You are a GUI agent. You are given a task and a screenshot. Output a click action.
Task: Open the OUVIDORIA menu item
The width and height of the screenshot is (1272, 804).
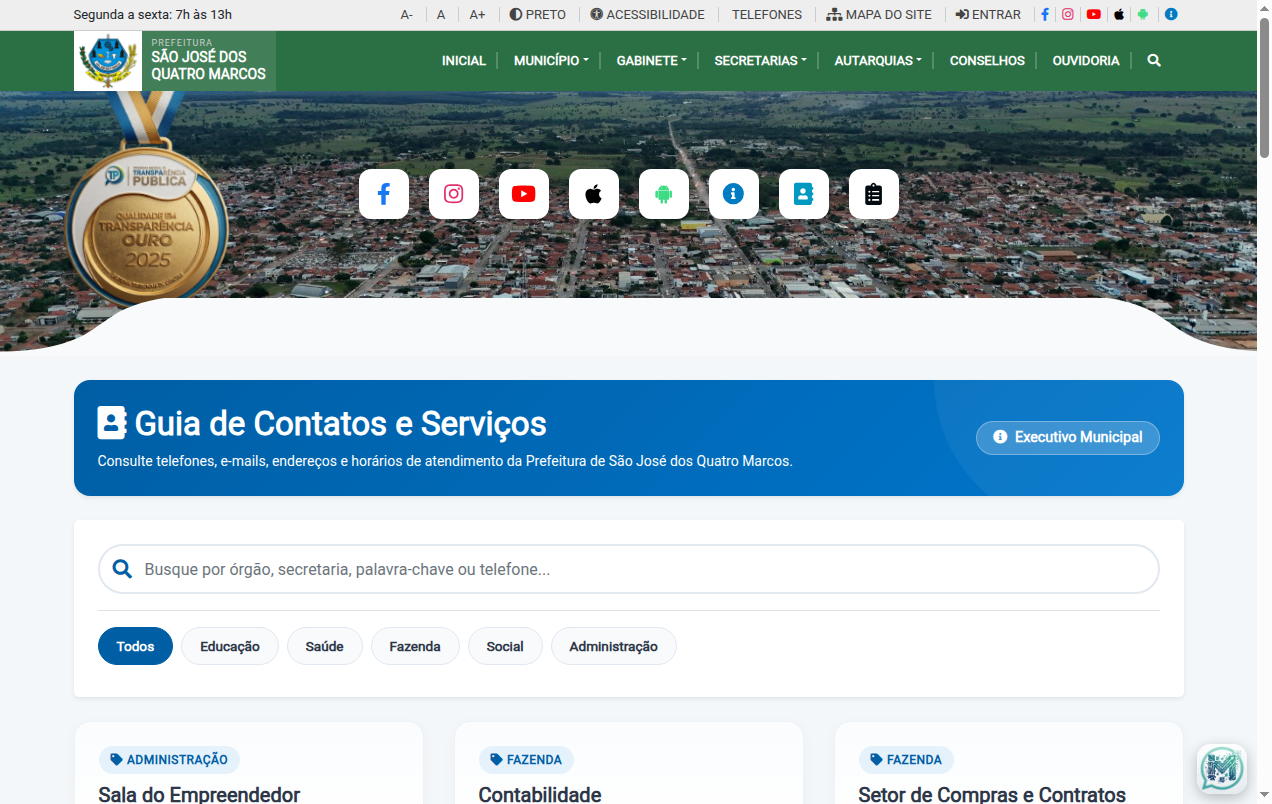1086,61
